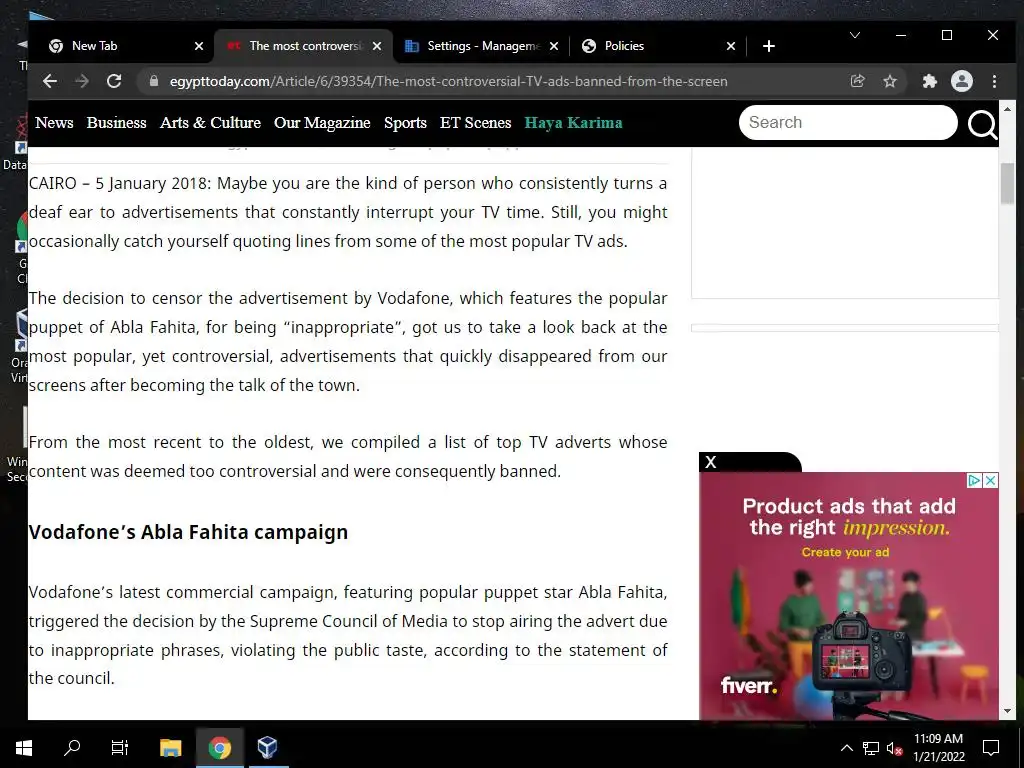1024x768 pixels.
Task: Click the Fiverr logo in ad
Action: (749, 685)
